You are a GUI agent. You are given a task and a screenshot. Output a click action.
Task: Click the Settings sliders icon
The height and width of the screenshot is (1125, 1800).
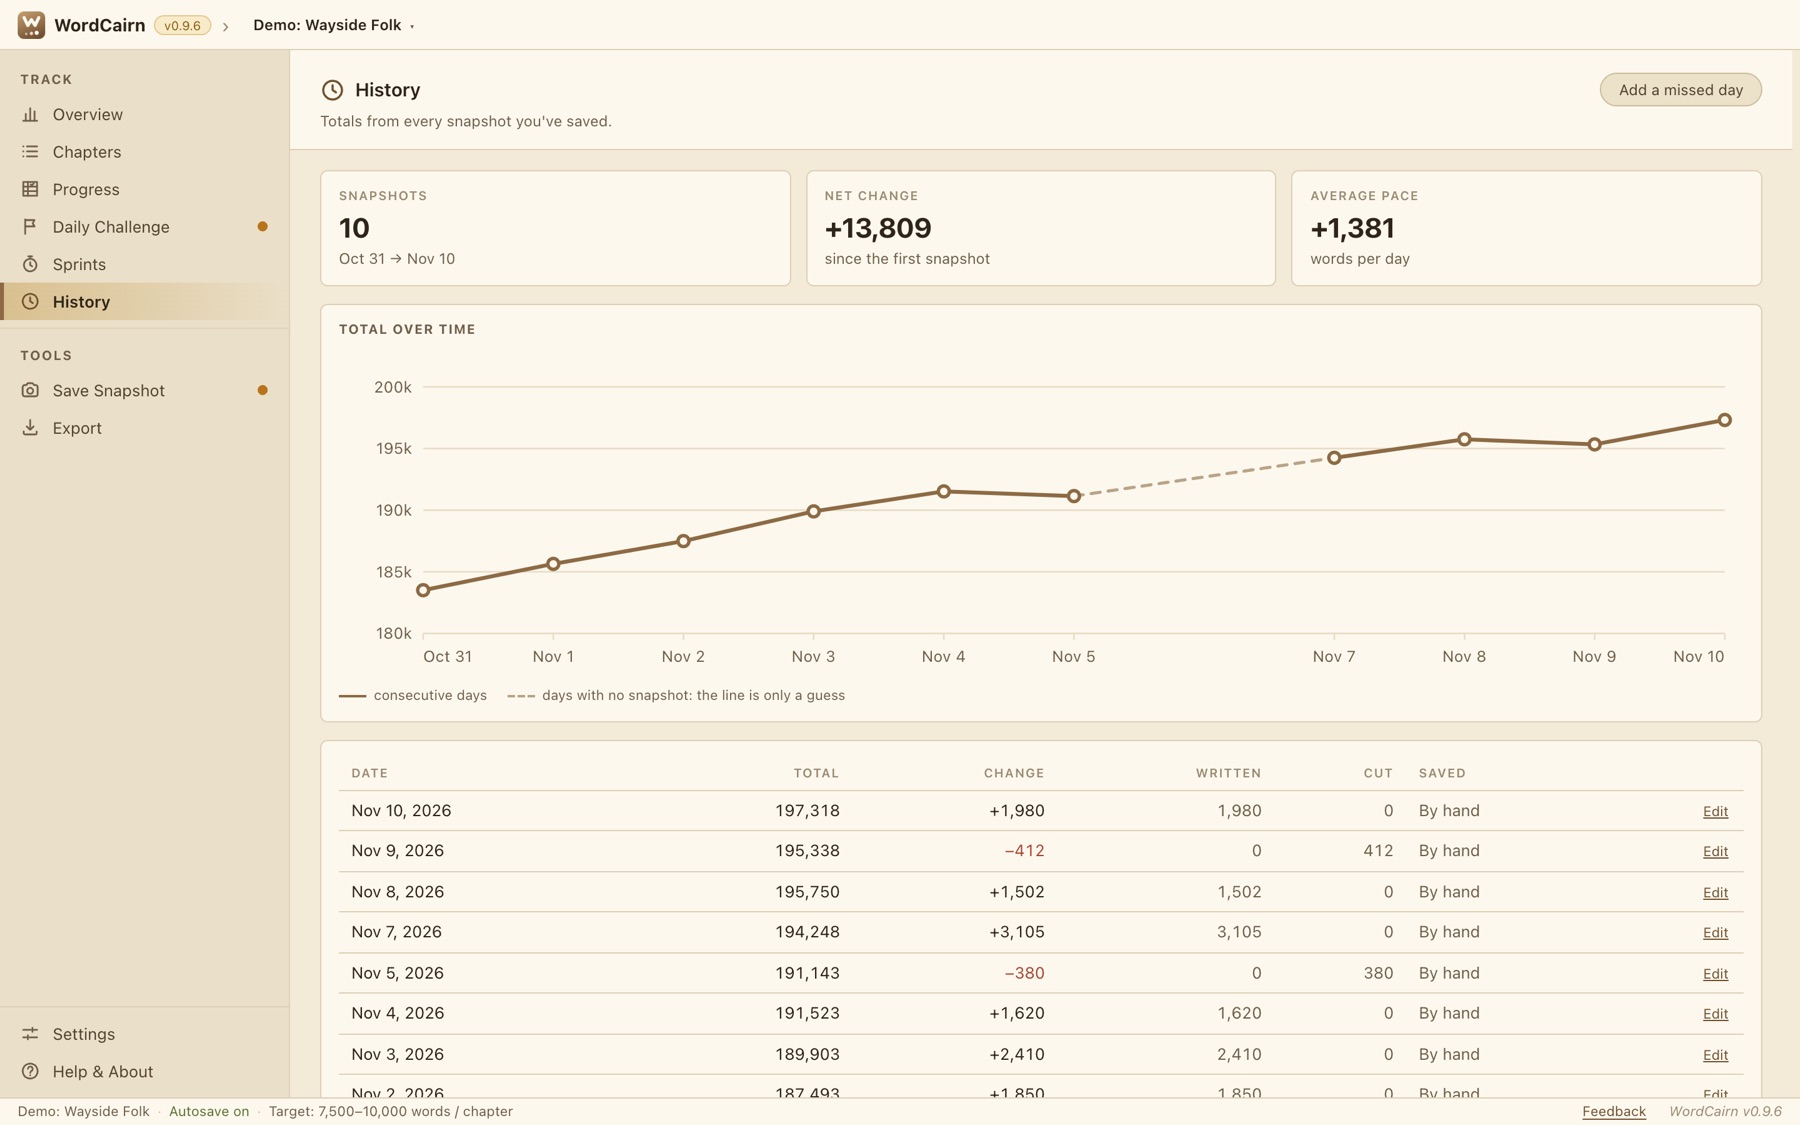(30, 1034)
